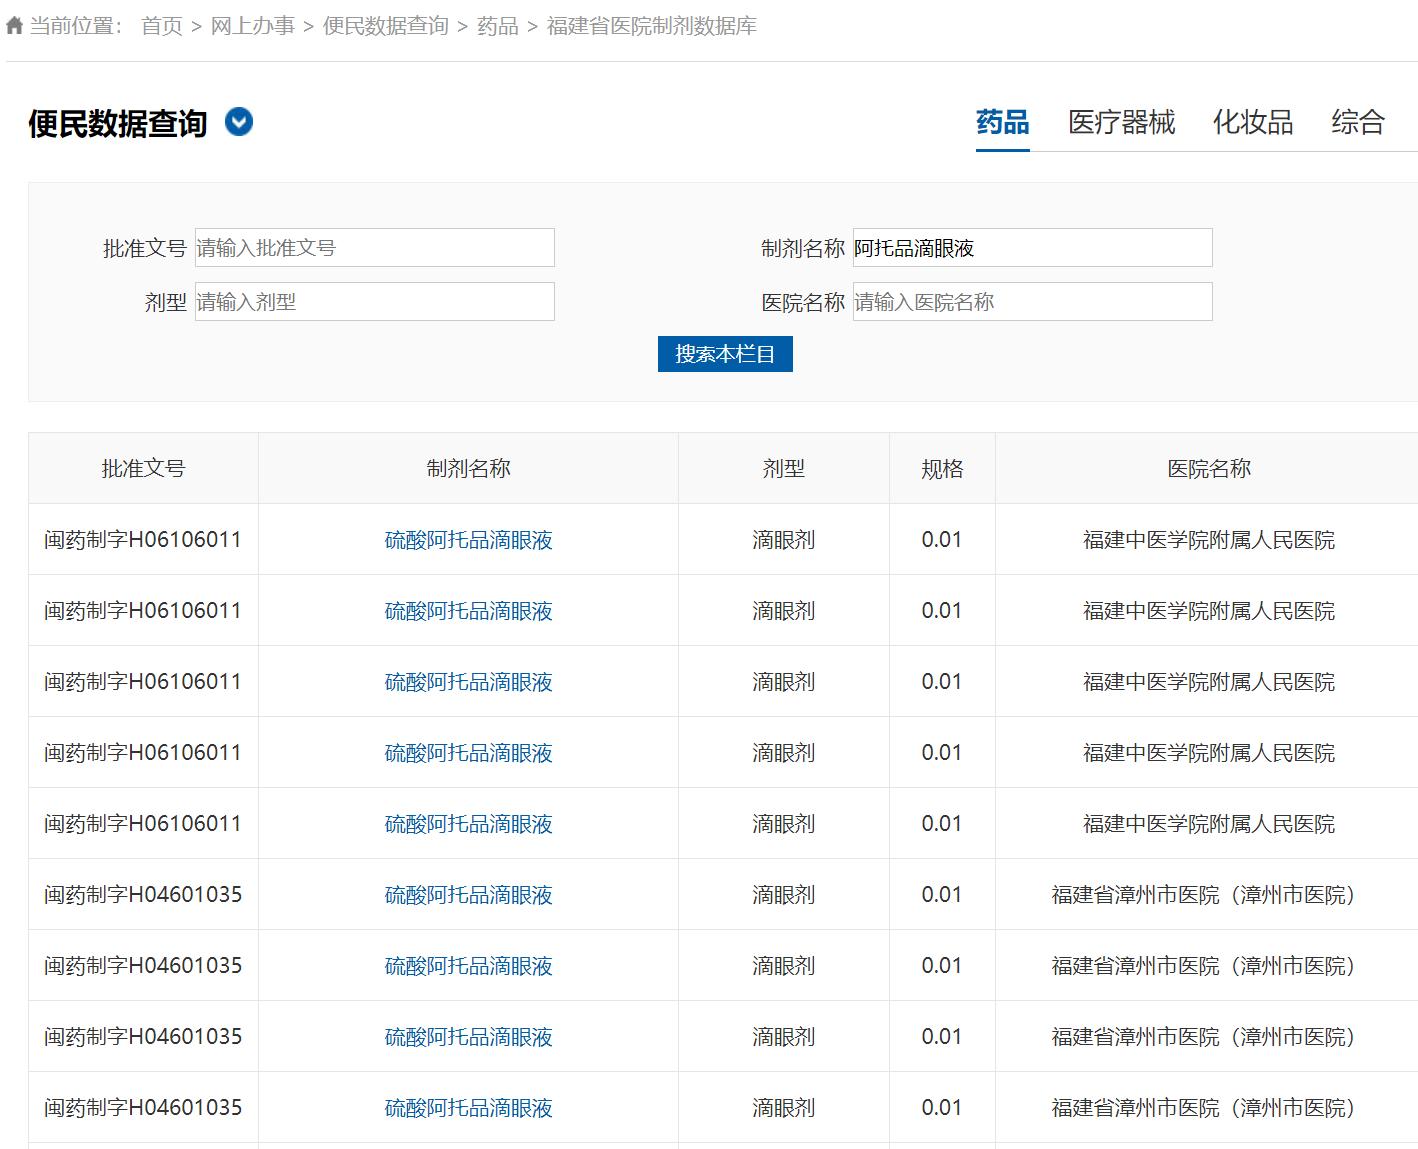1418x1149 pixels.
Task: Open the first 硫酸阿托品滴眼液 detail link
Action: click(x=467, y=539)
